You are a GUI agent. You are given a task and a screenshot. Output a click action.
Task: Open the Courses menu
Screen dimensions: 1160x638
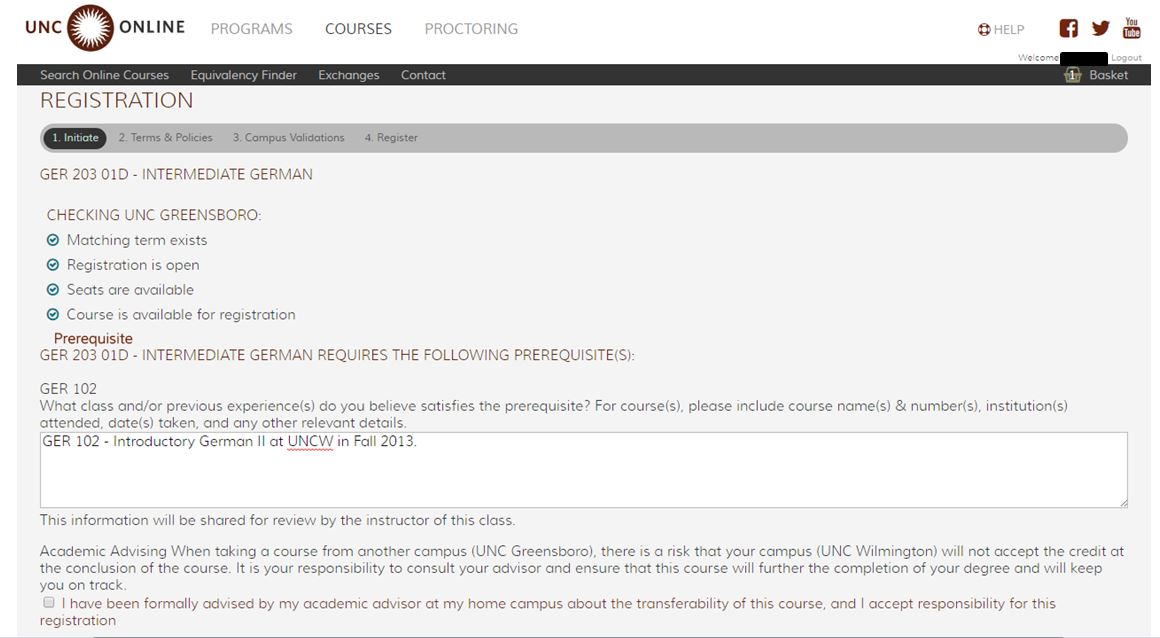(x=358, y=29)
